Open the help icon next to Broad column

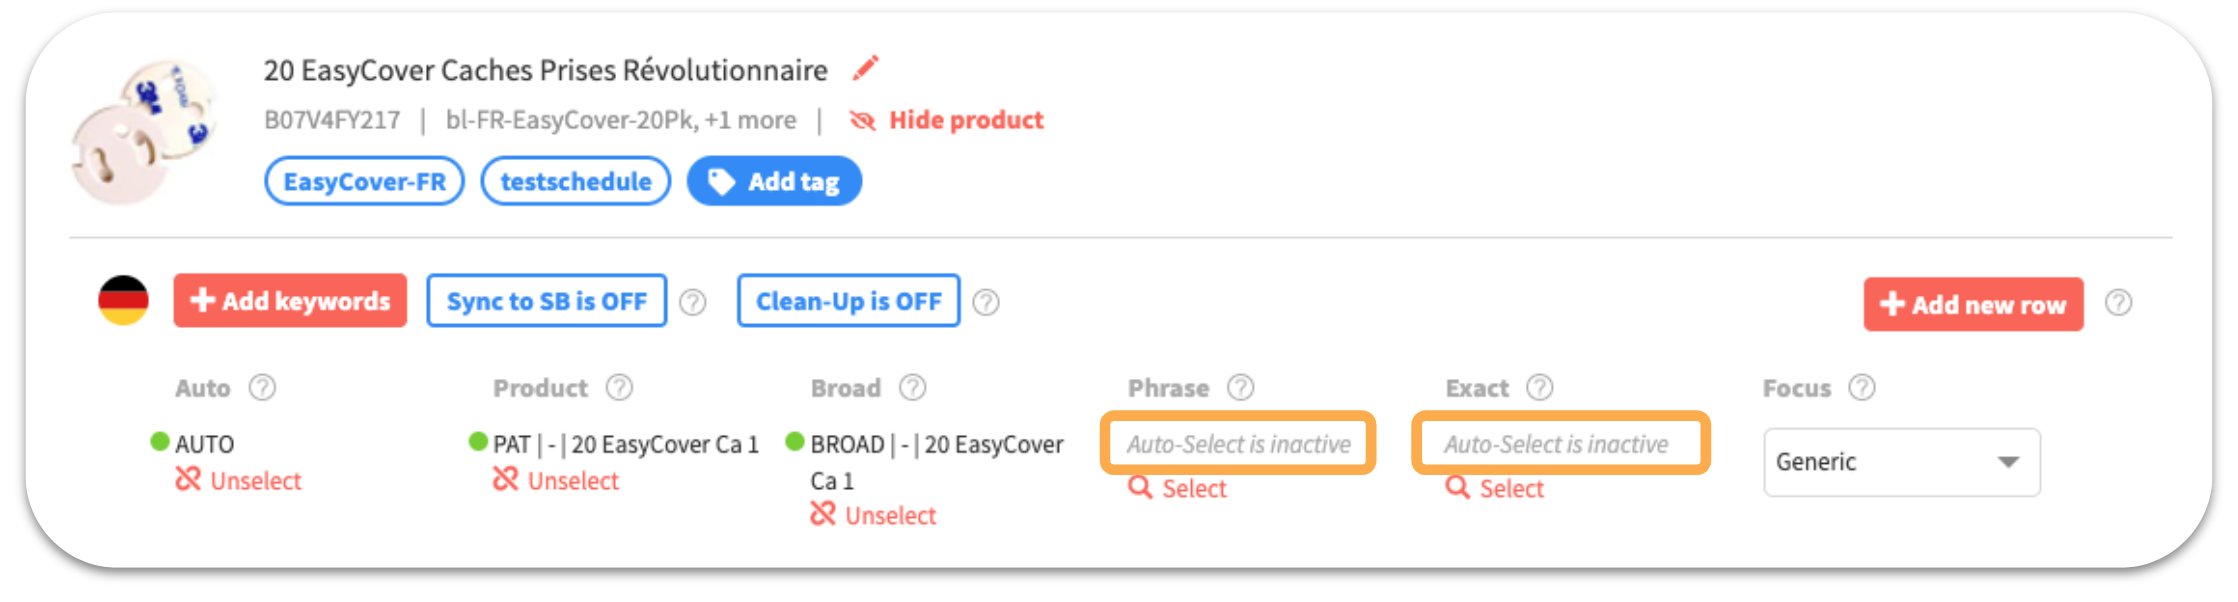pyautogui.click(x=912, y=387)
